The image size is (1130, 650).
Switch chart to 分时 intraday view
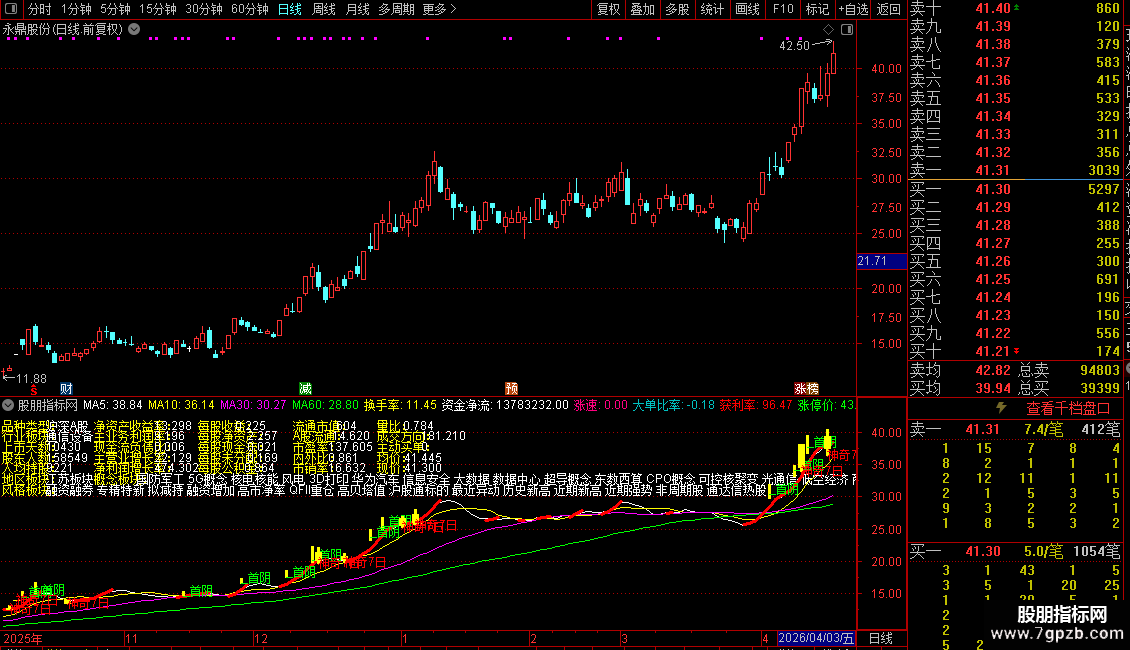[40, 9]
